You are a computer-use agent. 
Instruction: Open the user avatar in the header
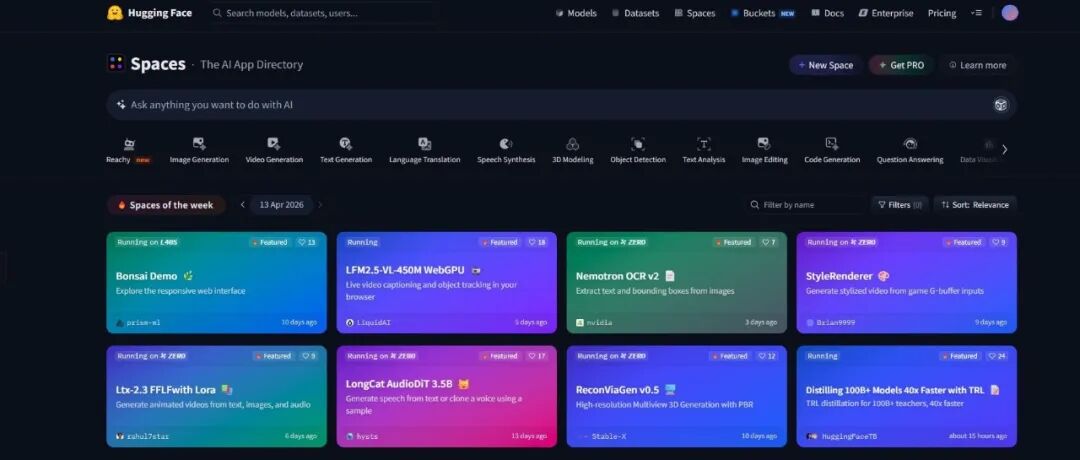pos(1010,12)
